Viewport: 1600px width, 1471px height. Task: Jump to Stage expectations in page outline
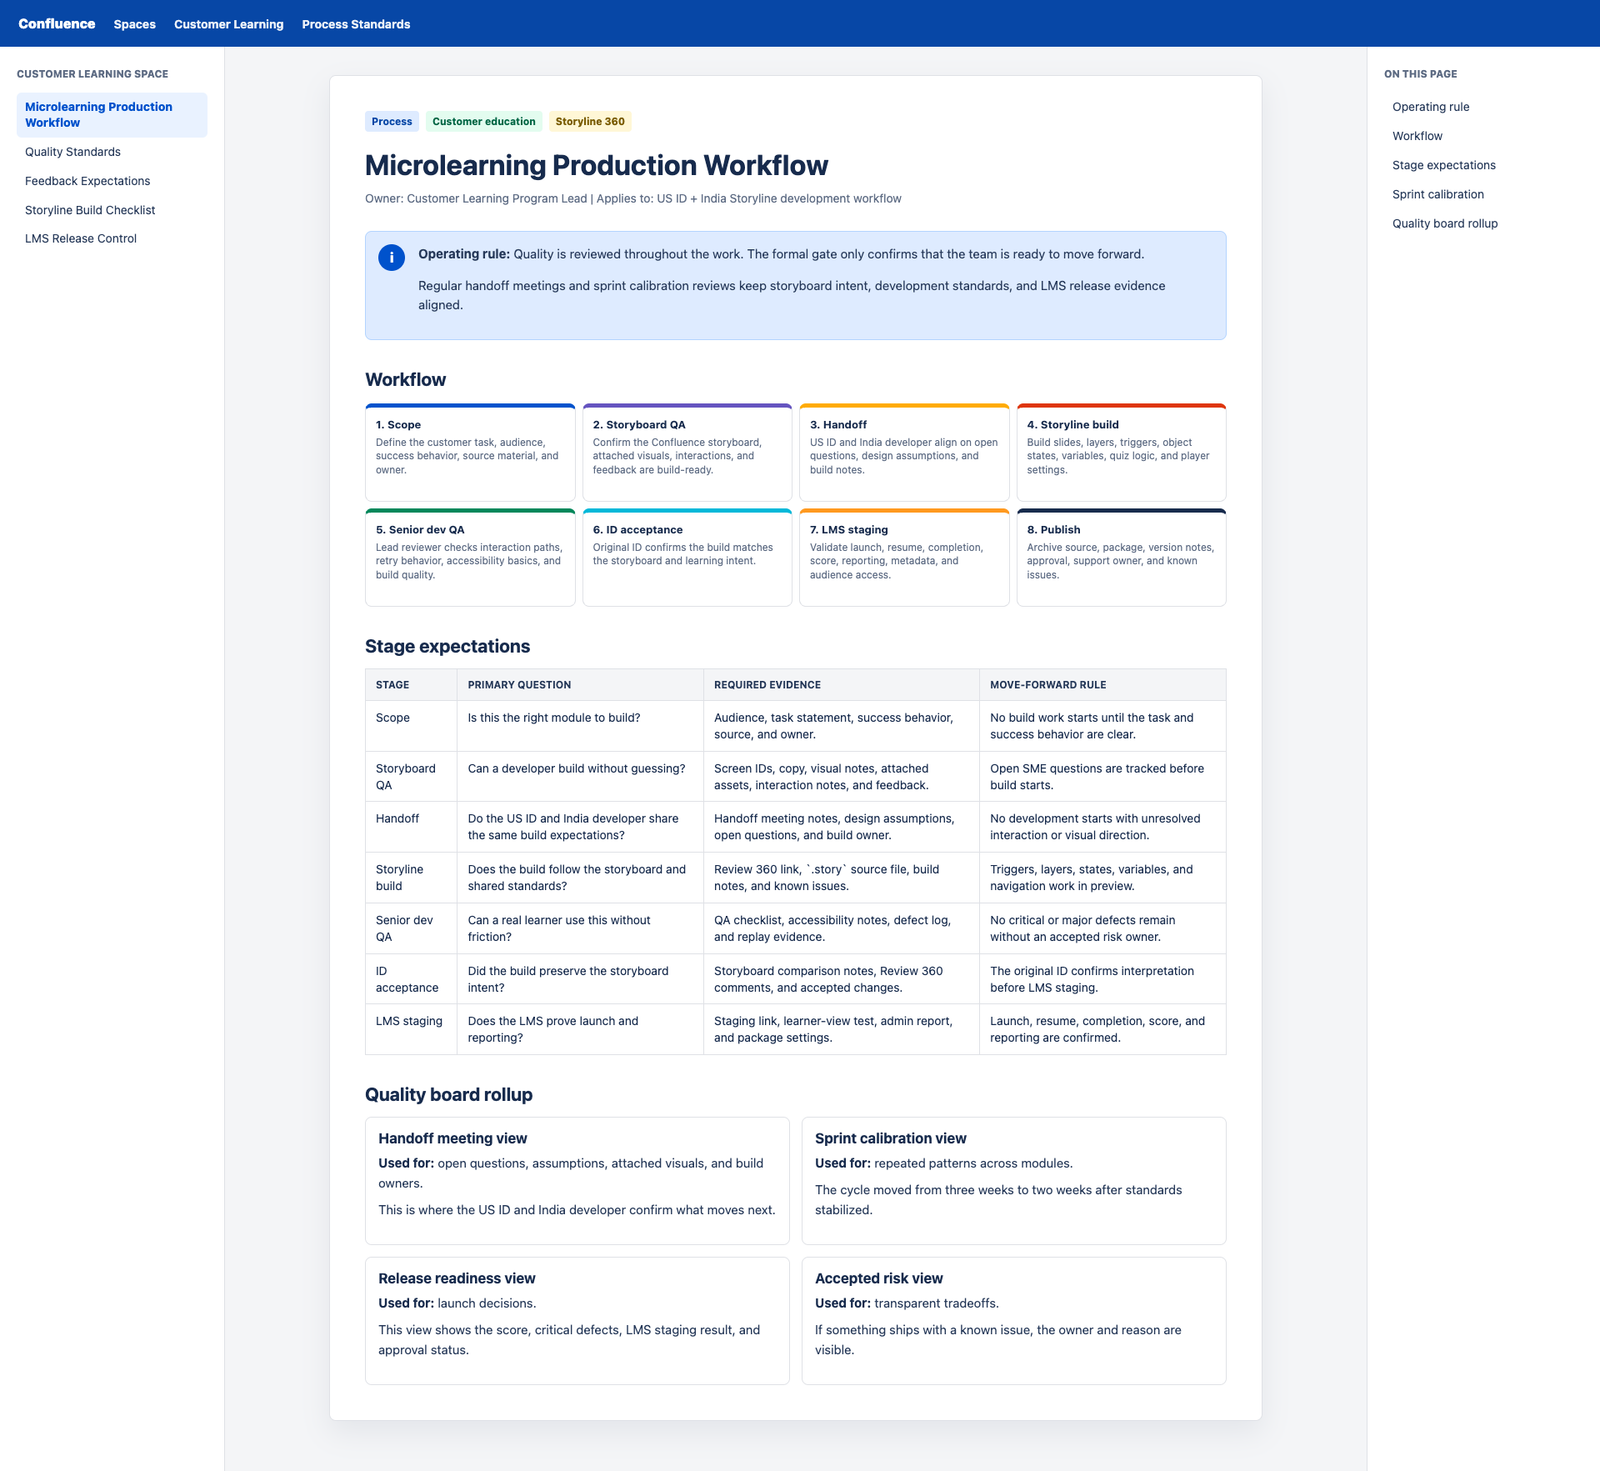click(1444, 165)
